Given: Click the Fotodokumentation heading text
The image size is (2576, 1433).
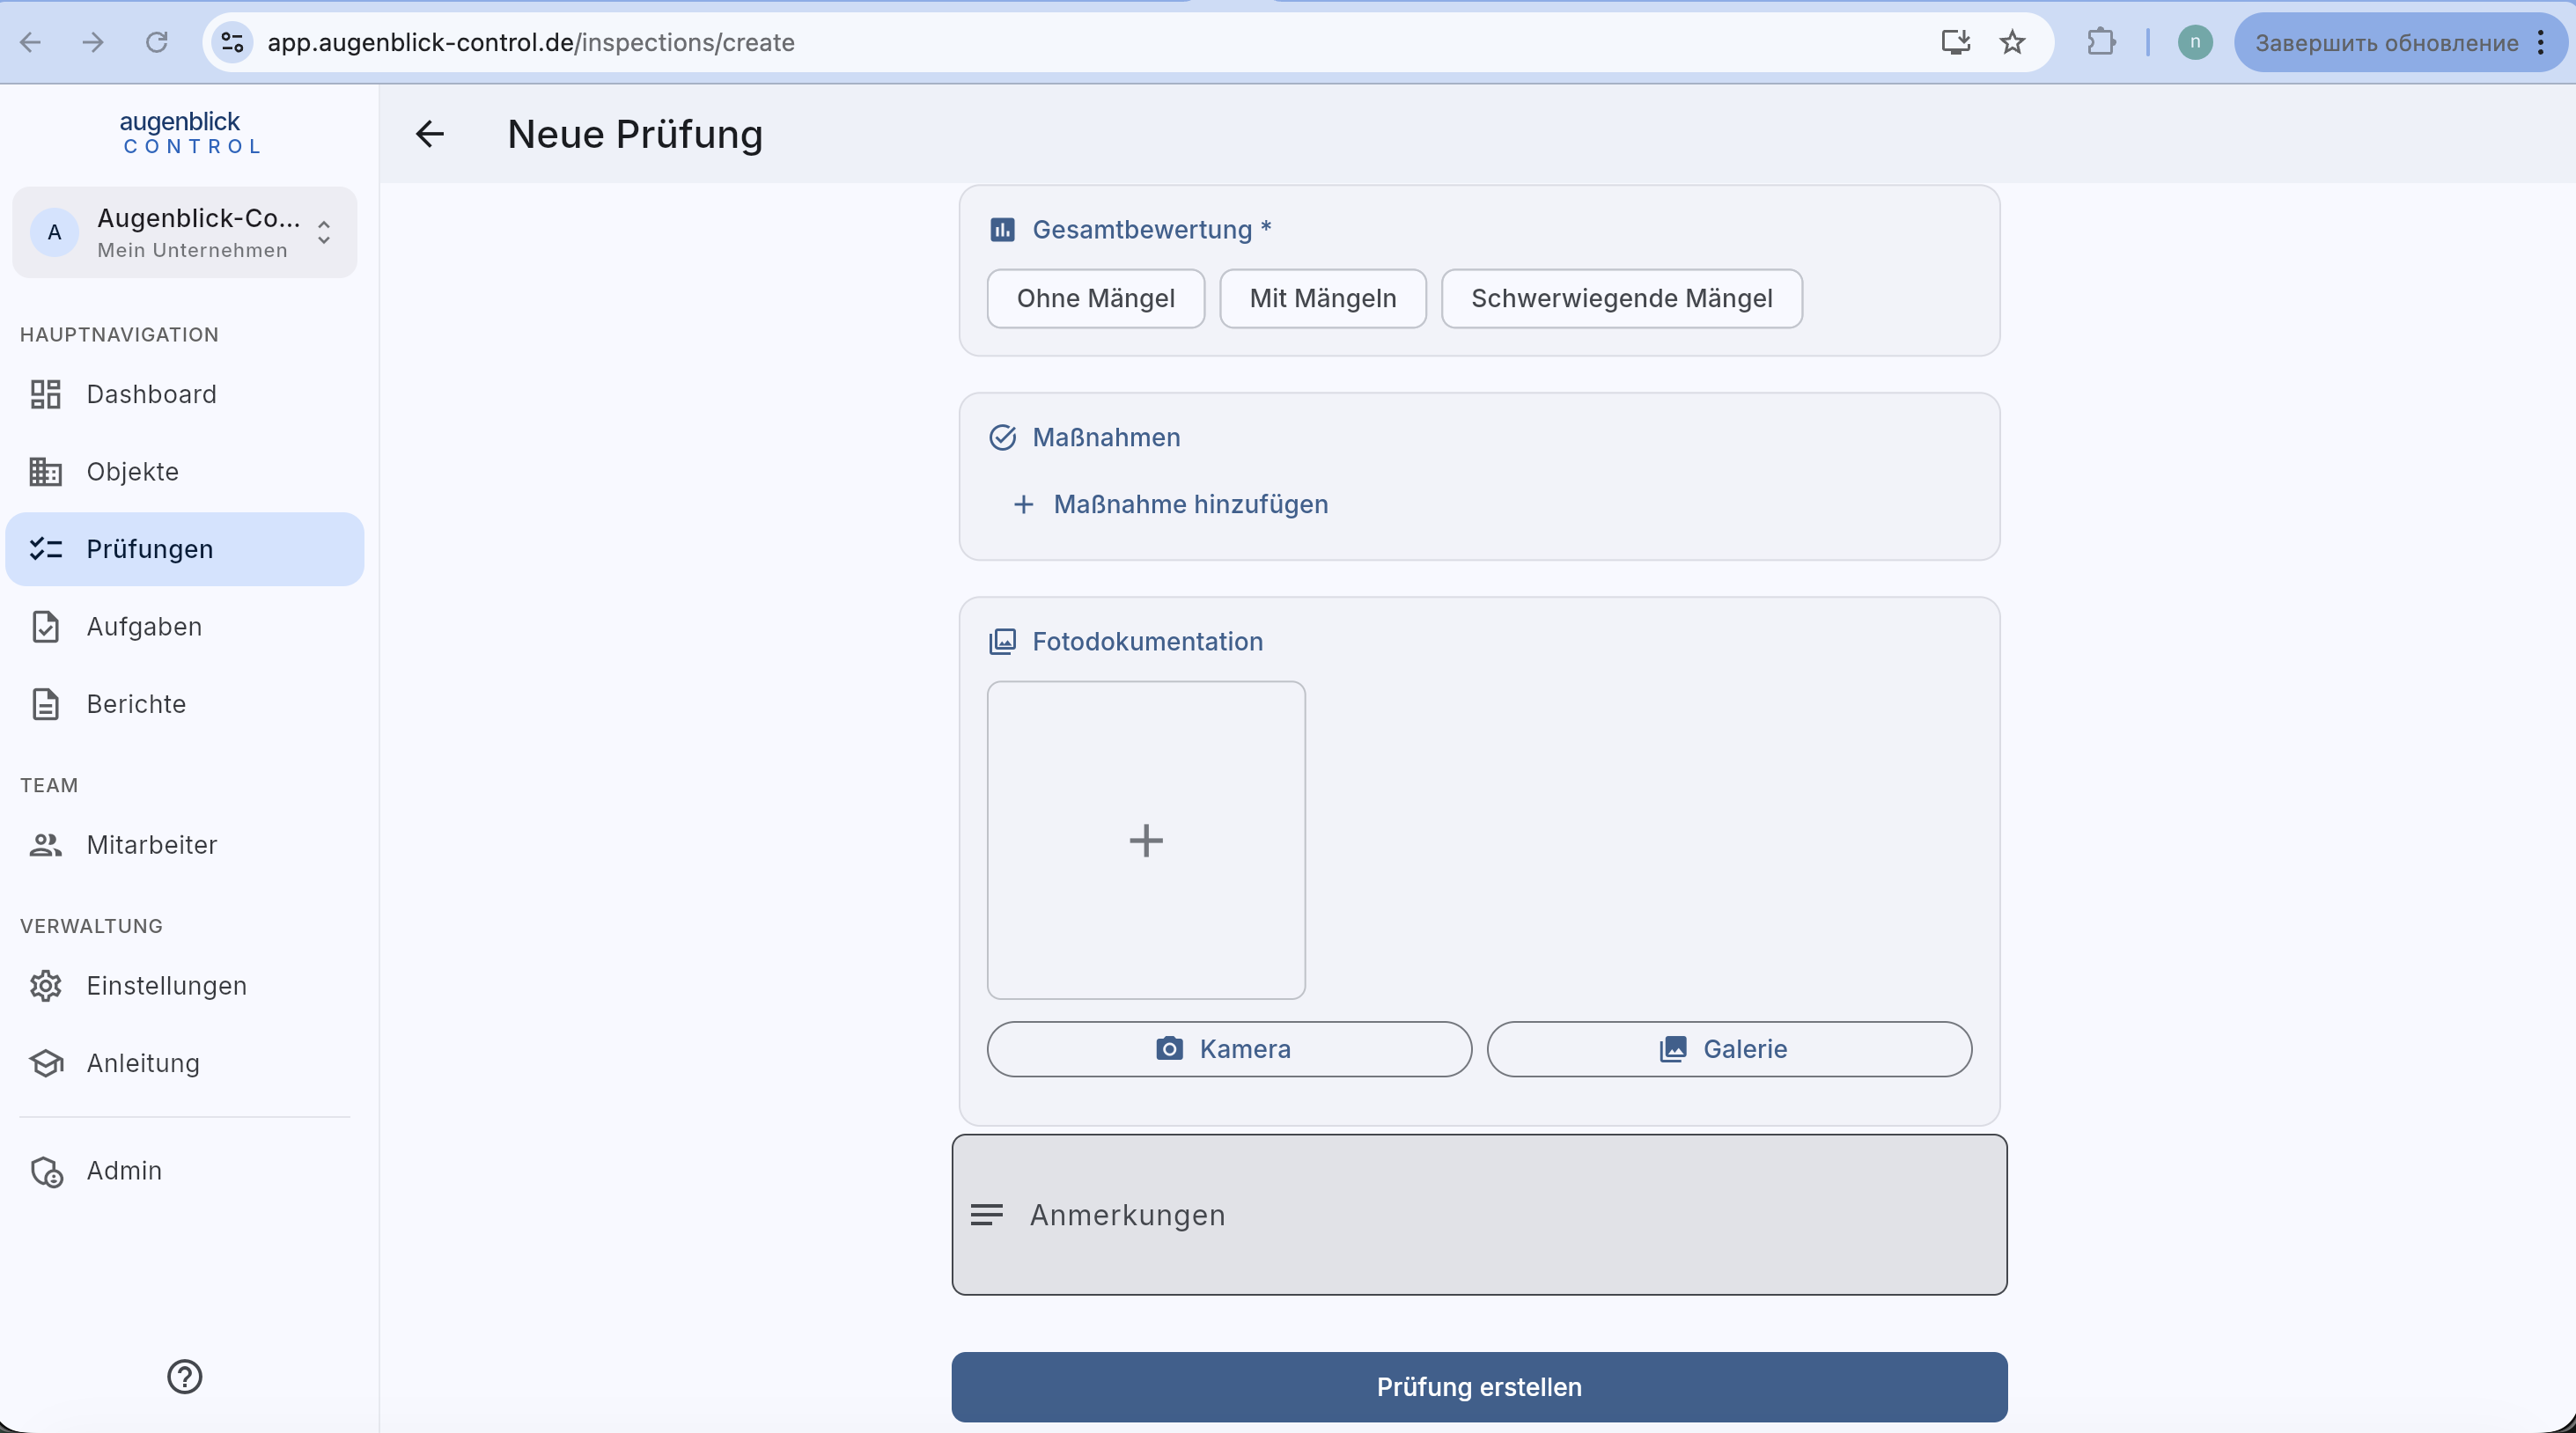Looking at the screenshot, I should [x=1148, y=641].
